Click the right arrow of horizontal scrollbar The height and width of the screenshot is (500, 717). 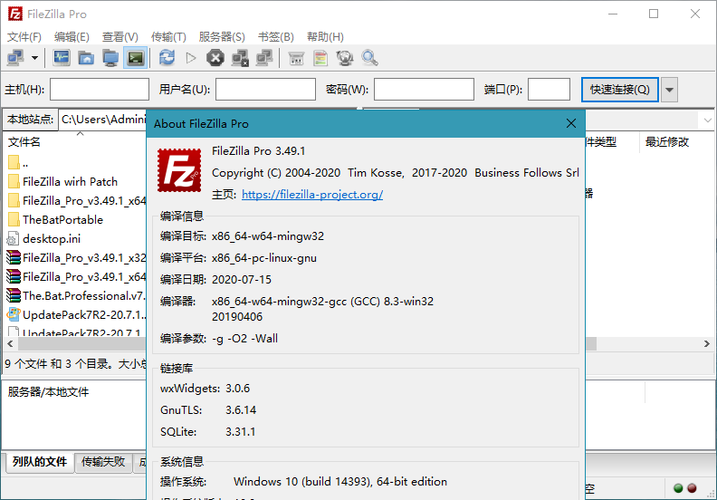point(707,344)
